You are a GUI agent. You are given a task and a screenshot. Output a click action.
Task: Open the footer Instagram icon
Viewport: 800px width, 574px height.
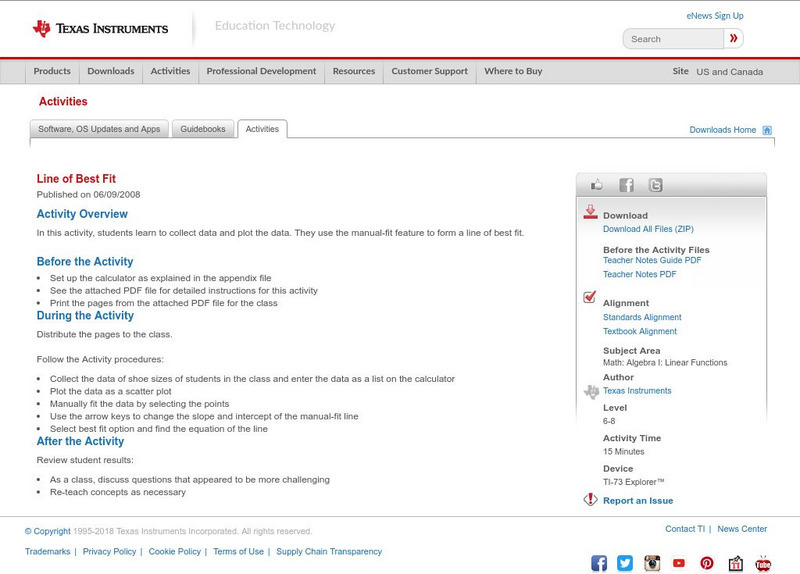[x=652, y=563]
